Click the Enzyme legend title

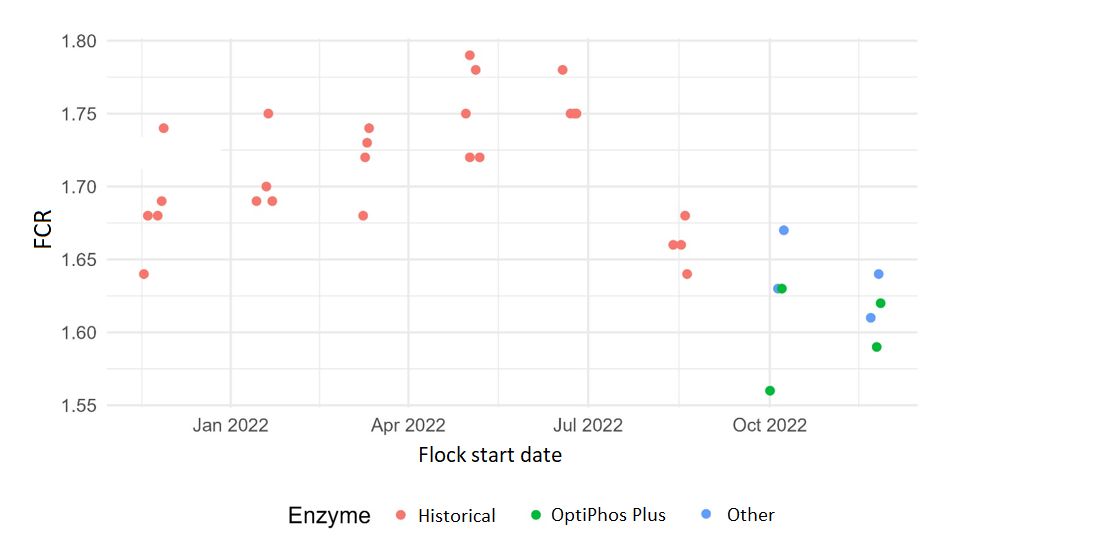[329, 516]
